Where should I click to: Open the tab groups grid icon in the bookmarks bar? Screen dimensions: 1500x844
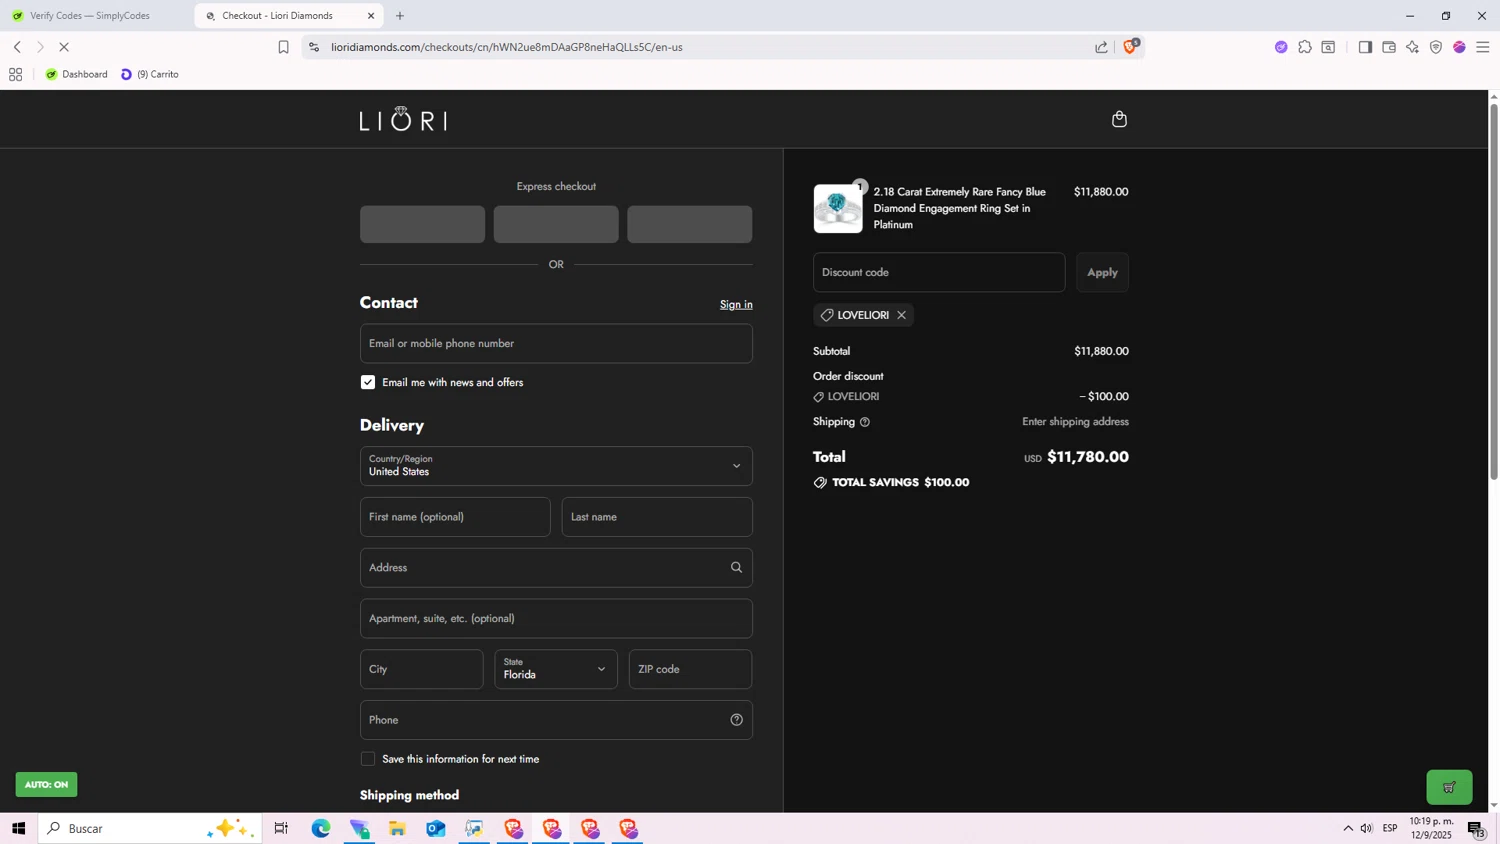coord(15,74)
